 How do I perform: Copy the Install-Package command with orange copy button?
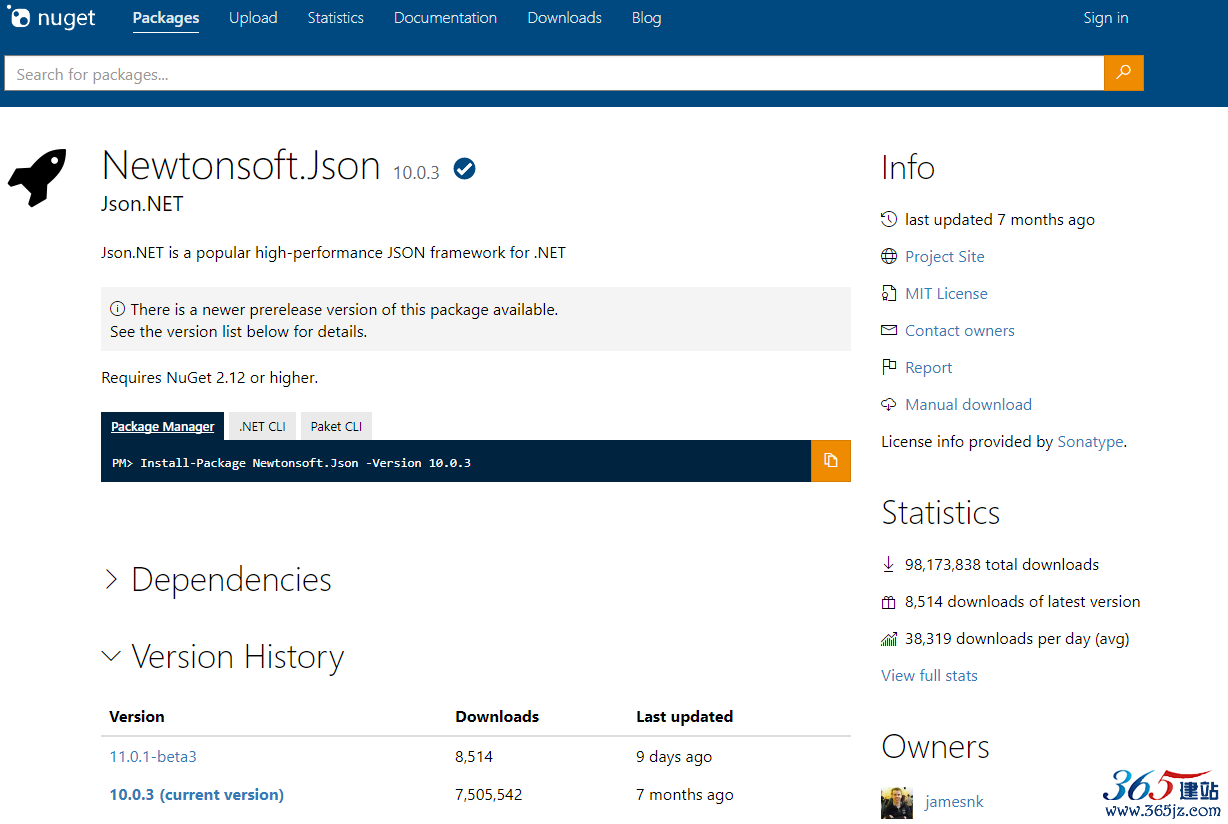point(830,461)
